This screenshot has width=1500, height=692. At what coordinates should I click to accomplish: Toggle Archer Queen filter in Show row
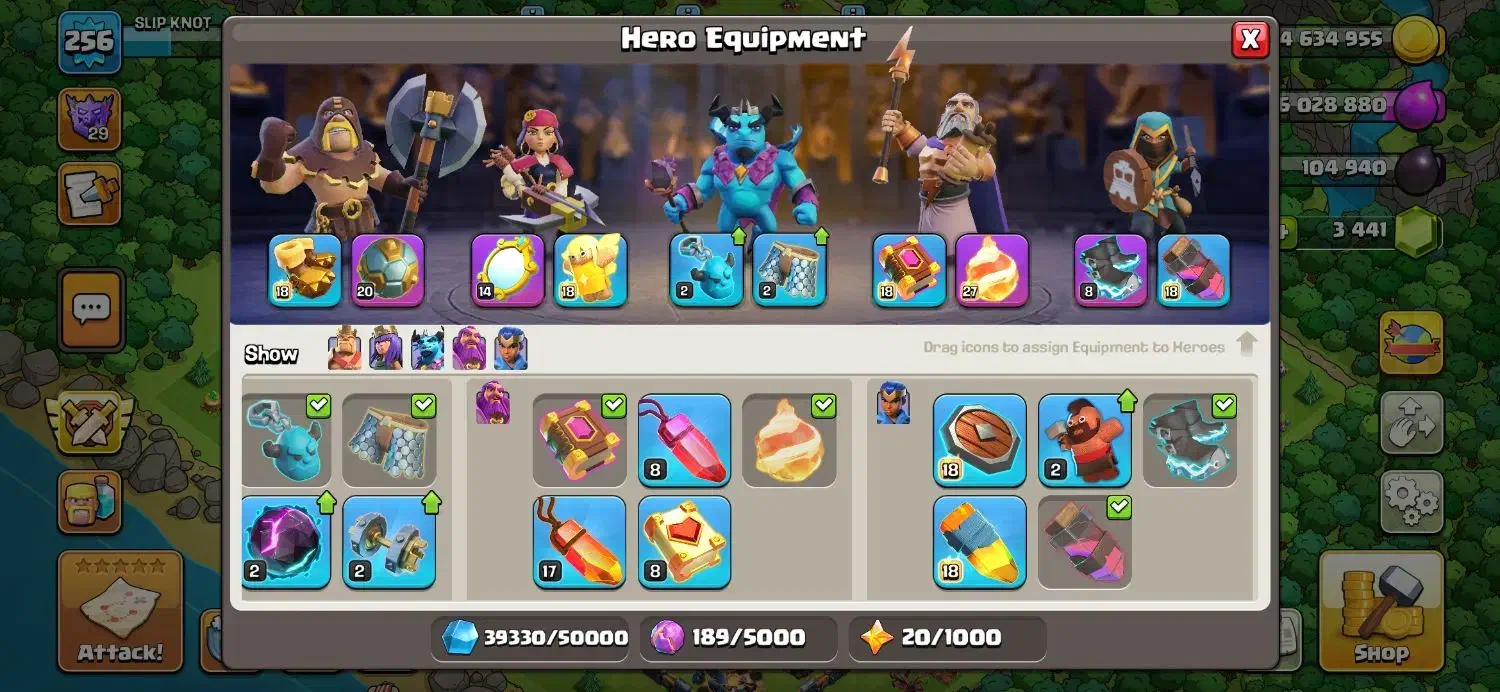tap(386, 349)
